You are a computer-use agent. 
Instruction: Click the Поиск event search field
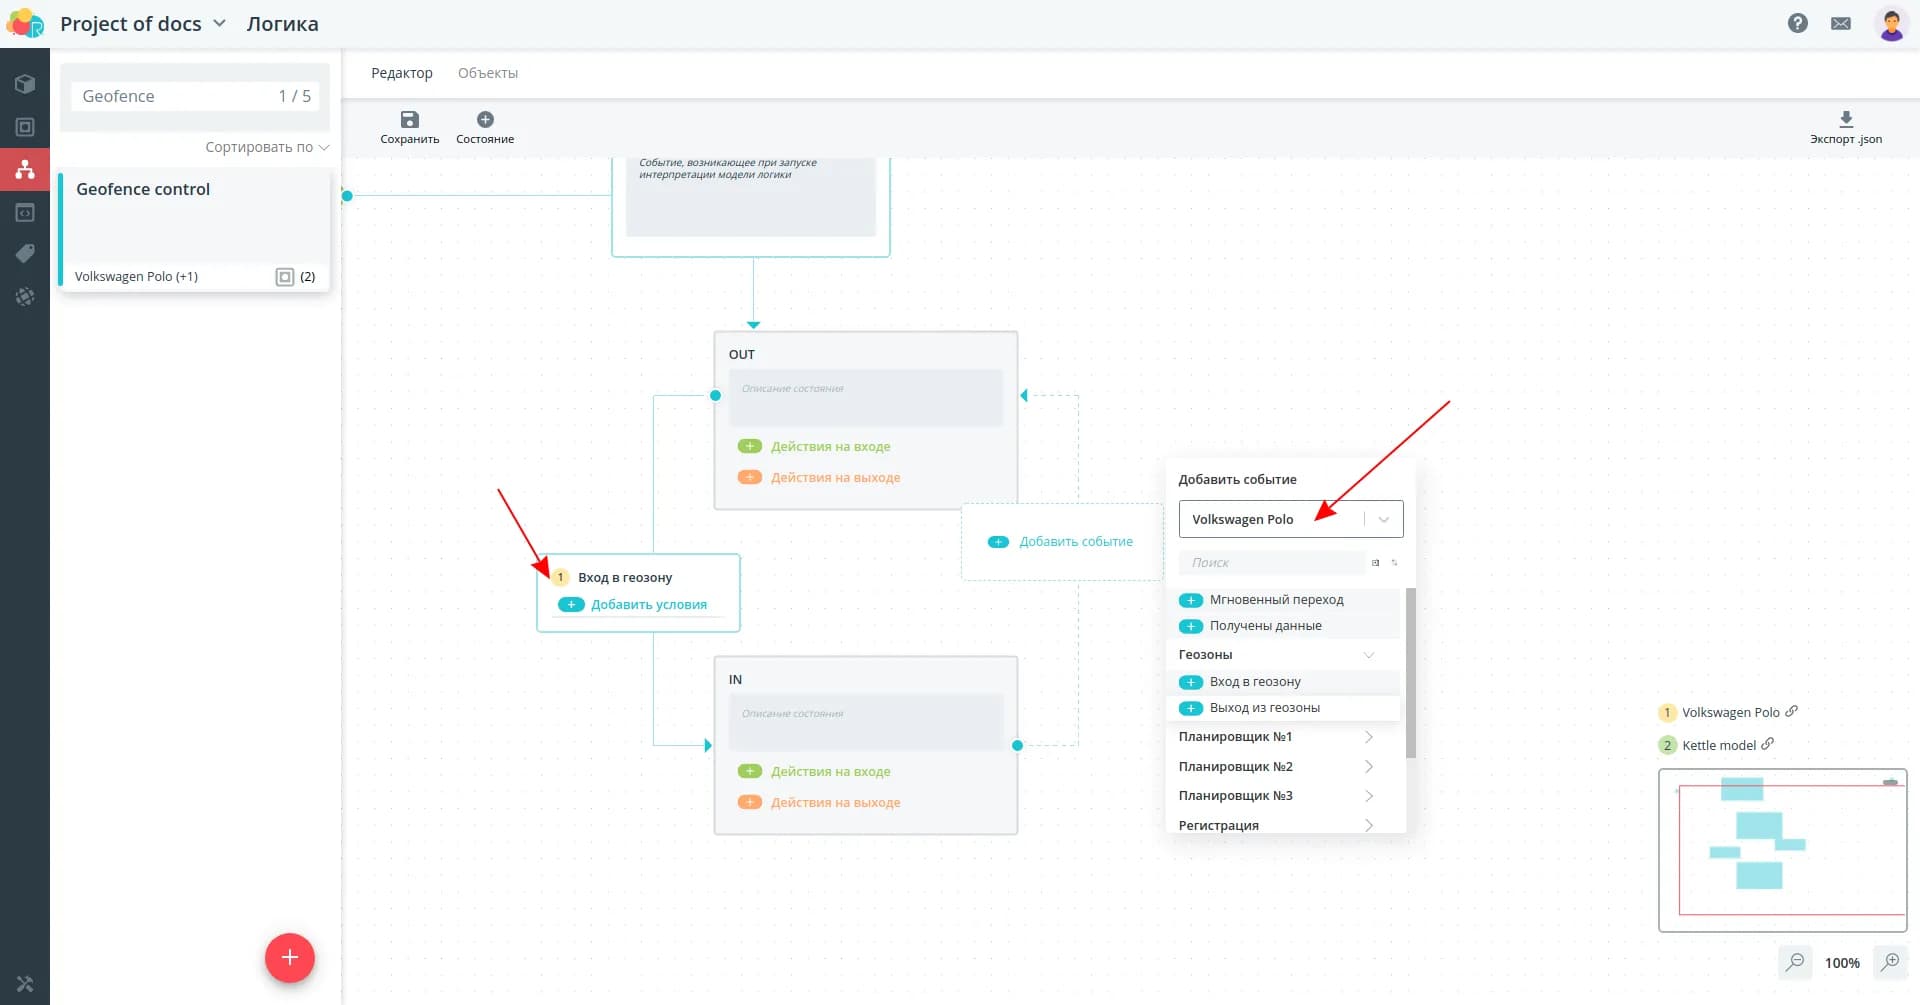point(1270,563)
